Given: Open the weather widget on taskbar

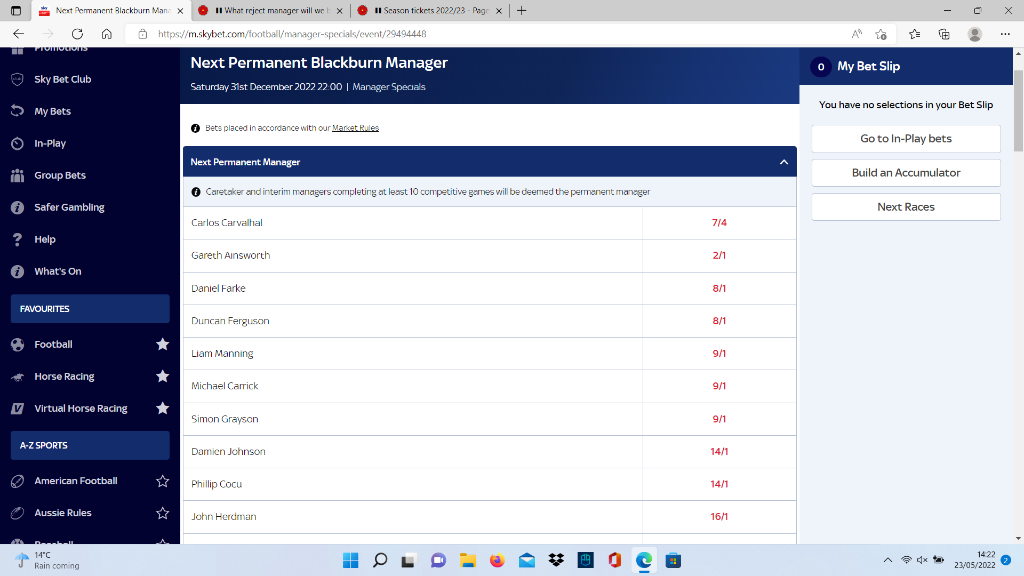Looking at the screenshot, I should coord(47,560).
